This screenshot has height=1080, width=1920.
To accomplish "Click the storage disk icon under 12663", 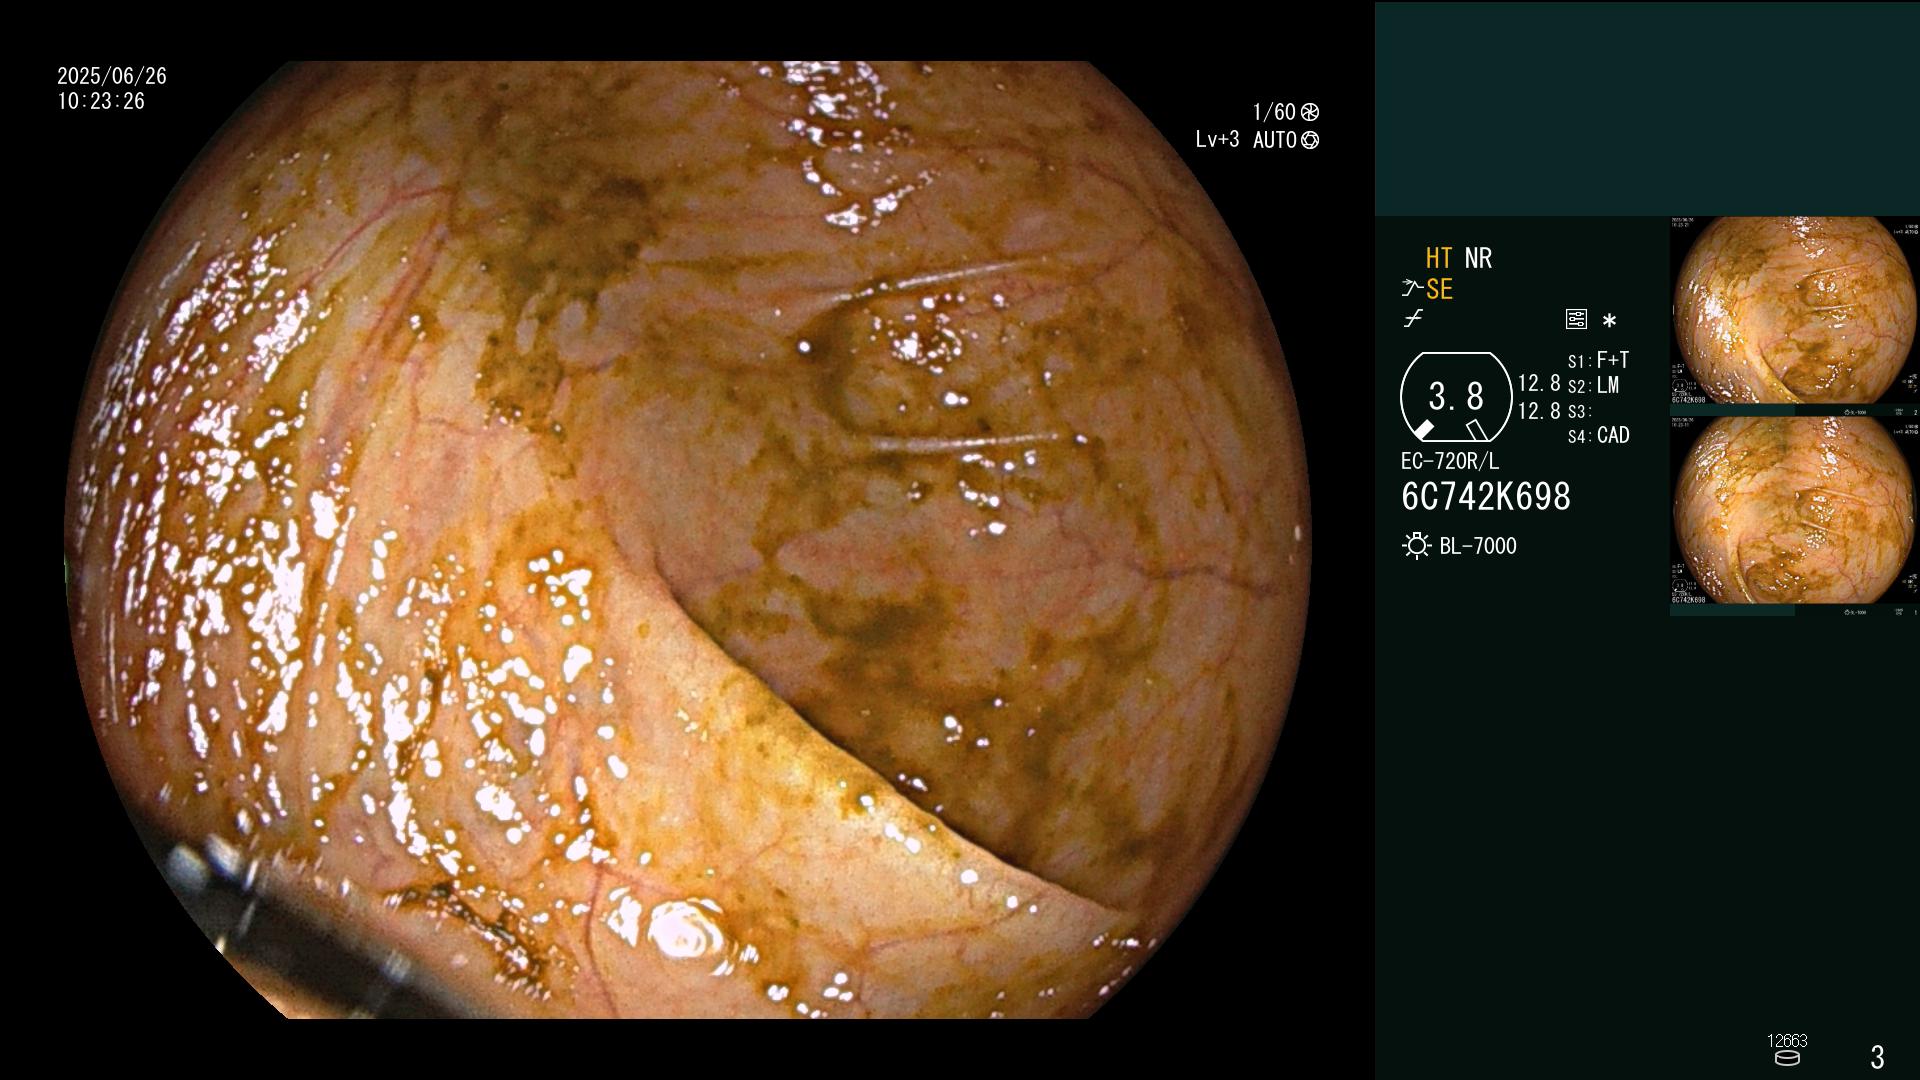I will pos(1787,1058).
